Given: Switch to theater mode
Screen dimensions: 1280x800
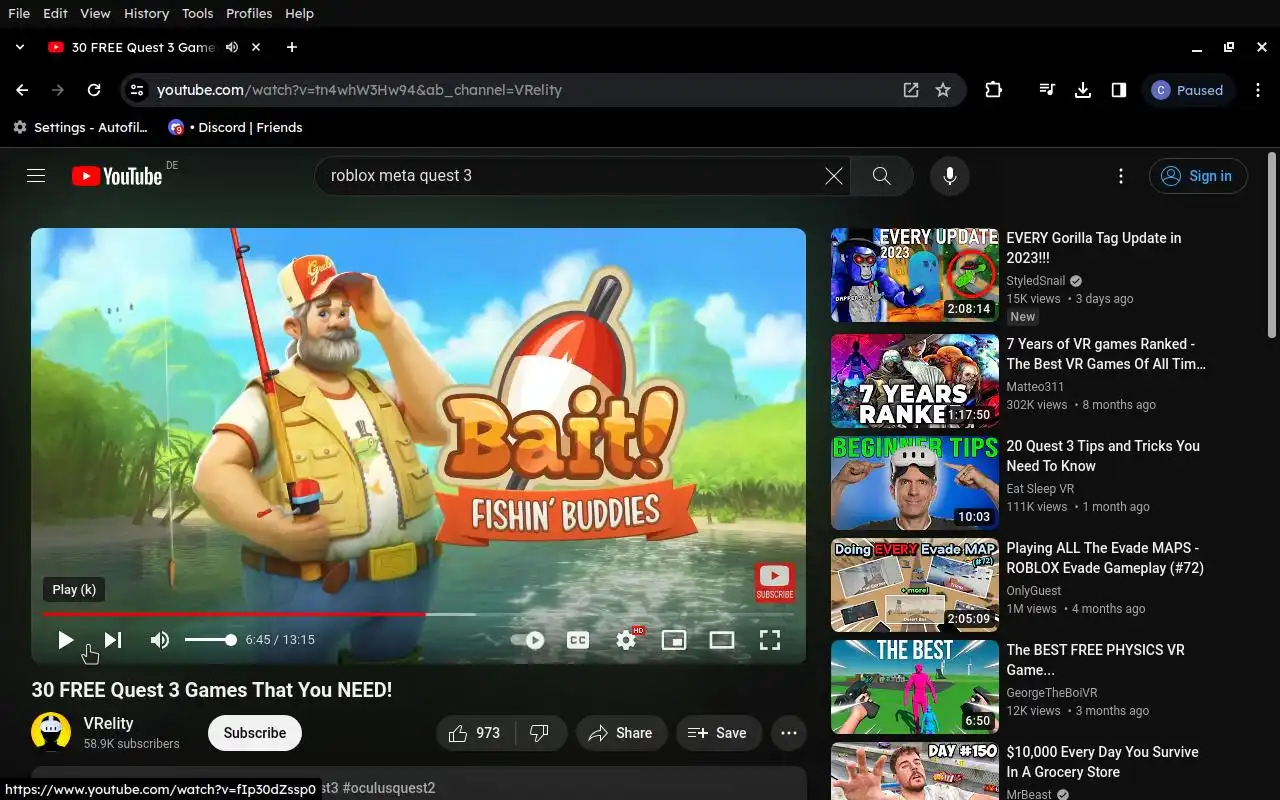Looking at the screenshot, I should (722, 640).
